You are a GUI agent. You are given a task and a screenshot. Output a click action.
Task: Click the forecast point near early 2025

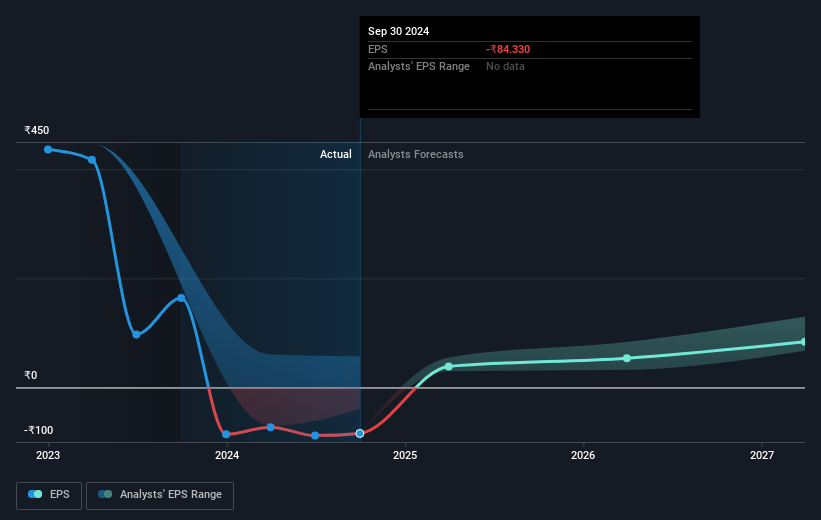pyautogui.click(x=449, y=367)
